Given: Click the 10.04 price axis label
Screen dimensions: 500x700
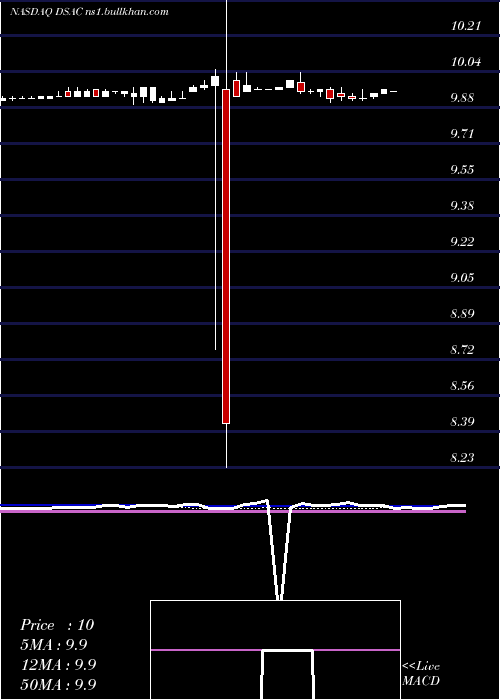Looking at the screenshot, I should click(466, 62).
